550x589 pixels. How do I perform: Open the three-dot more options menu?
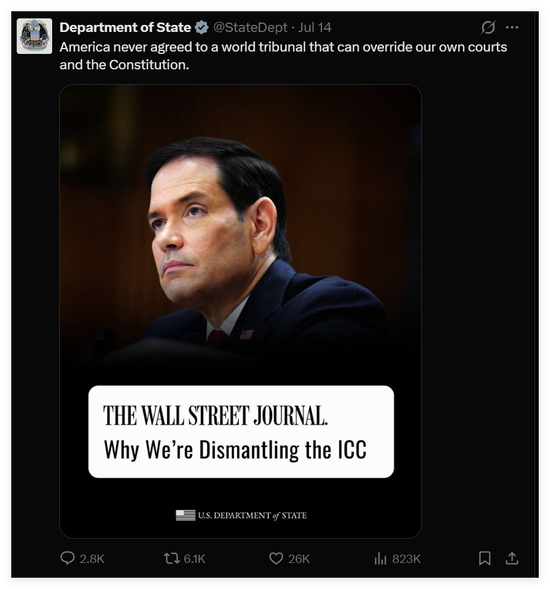512,27
